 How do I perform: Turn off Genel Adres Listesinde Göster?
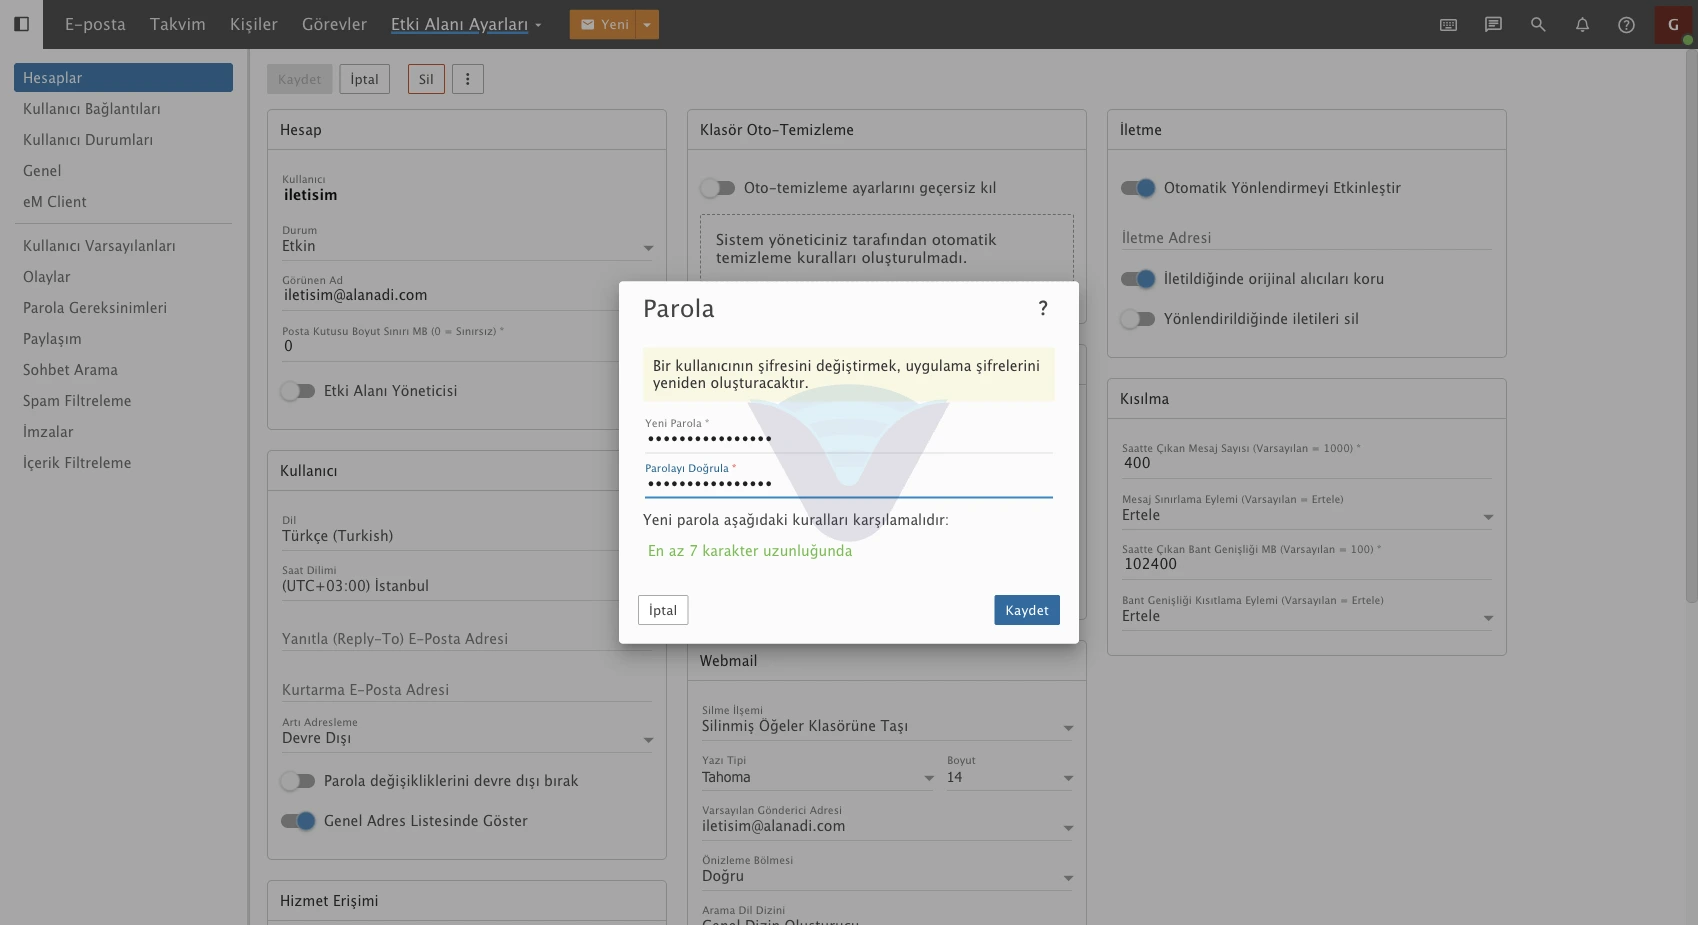tap(298, 821)
